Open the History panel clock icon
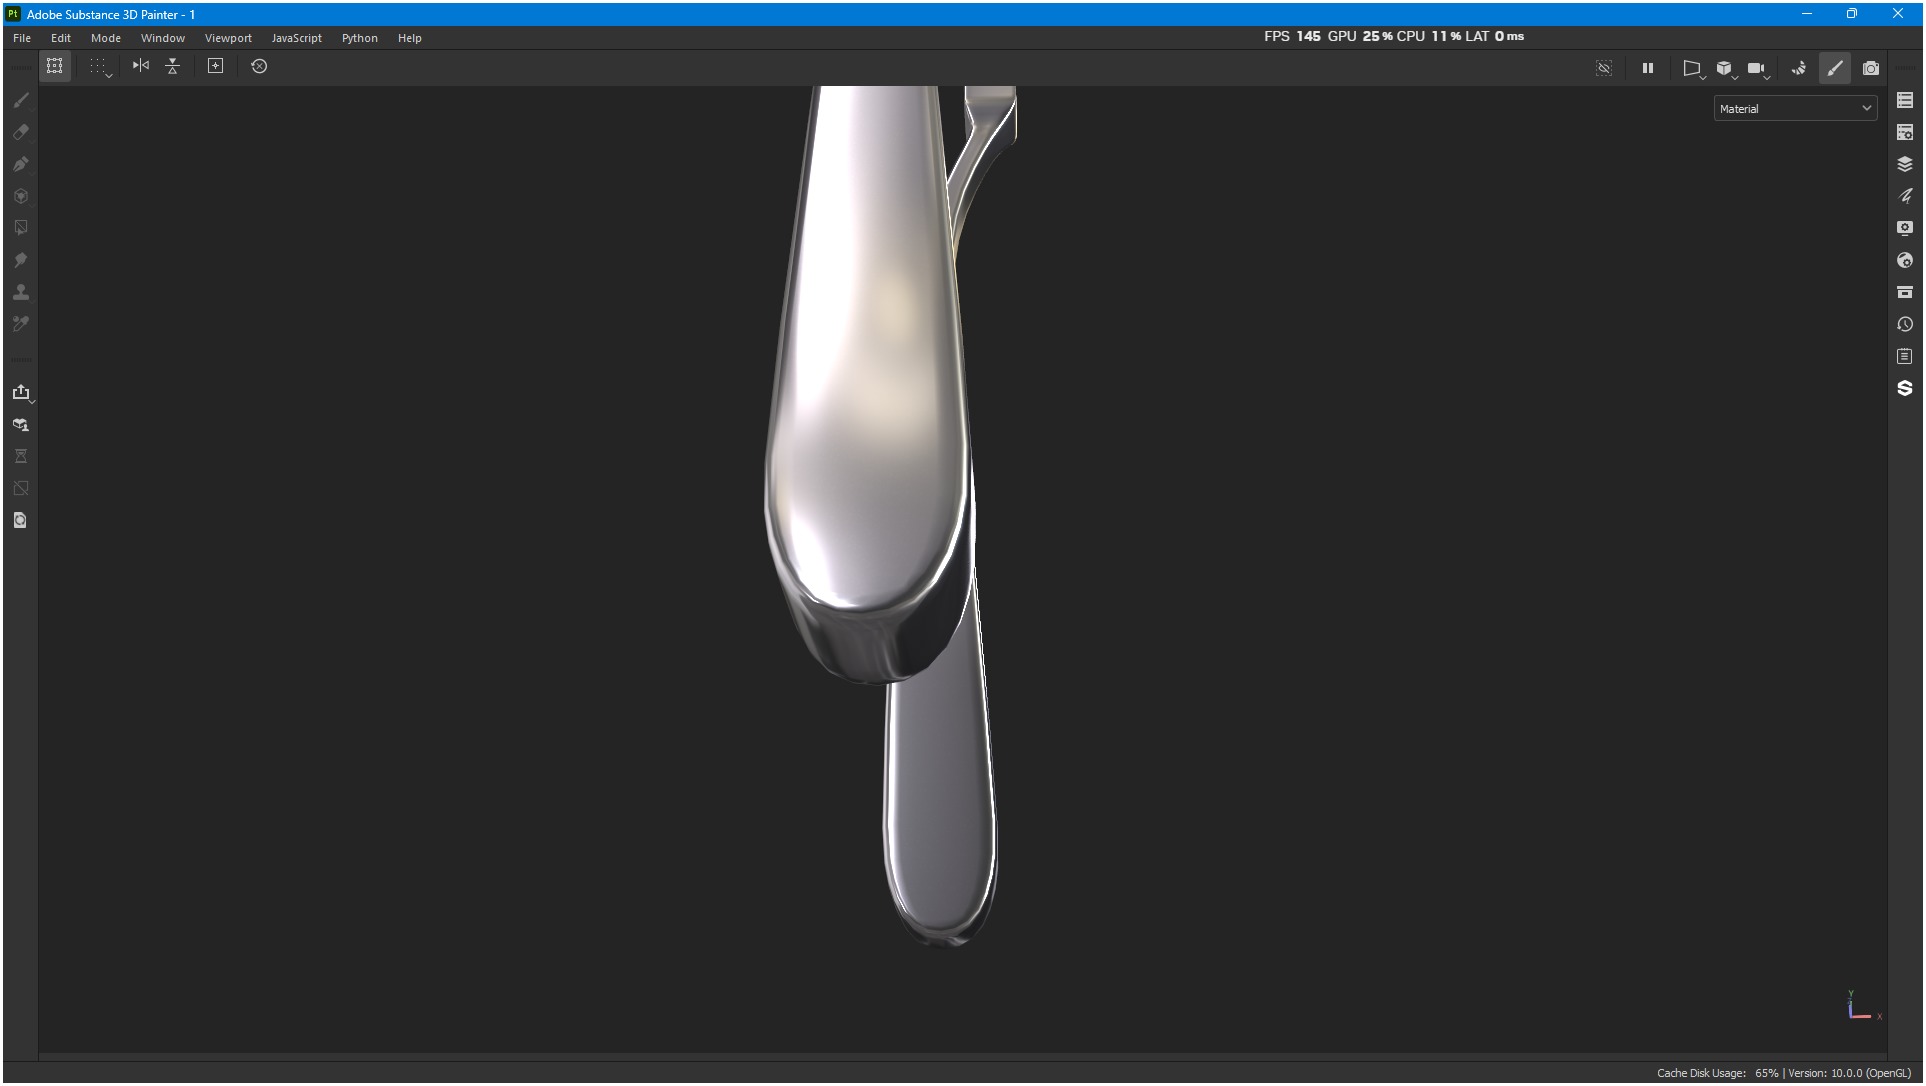Image resolution: width=1926 pixels, height=1086 pixels. 1904,324
